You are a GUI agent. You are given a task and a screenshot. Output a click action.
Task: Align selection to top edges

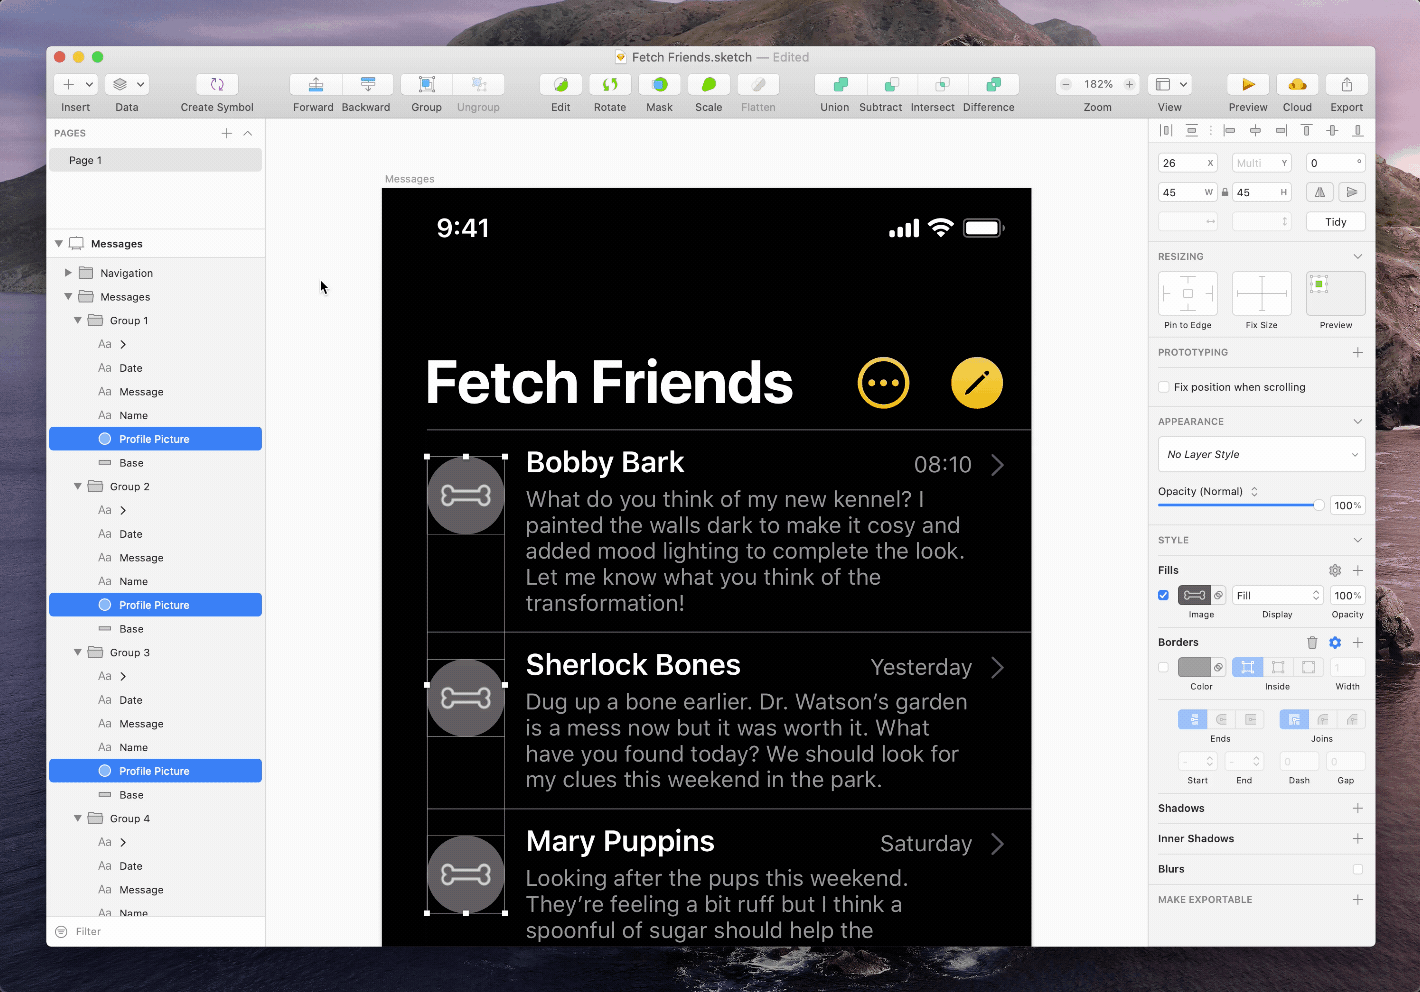pyautogui.click(x=1306, y=131)
